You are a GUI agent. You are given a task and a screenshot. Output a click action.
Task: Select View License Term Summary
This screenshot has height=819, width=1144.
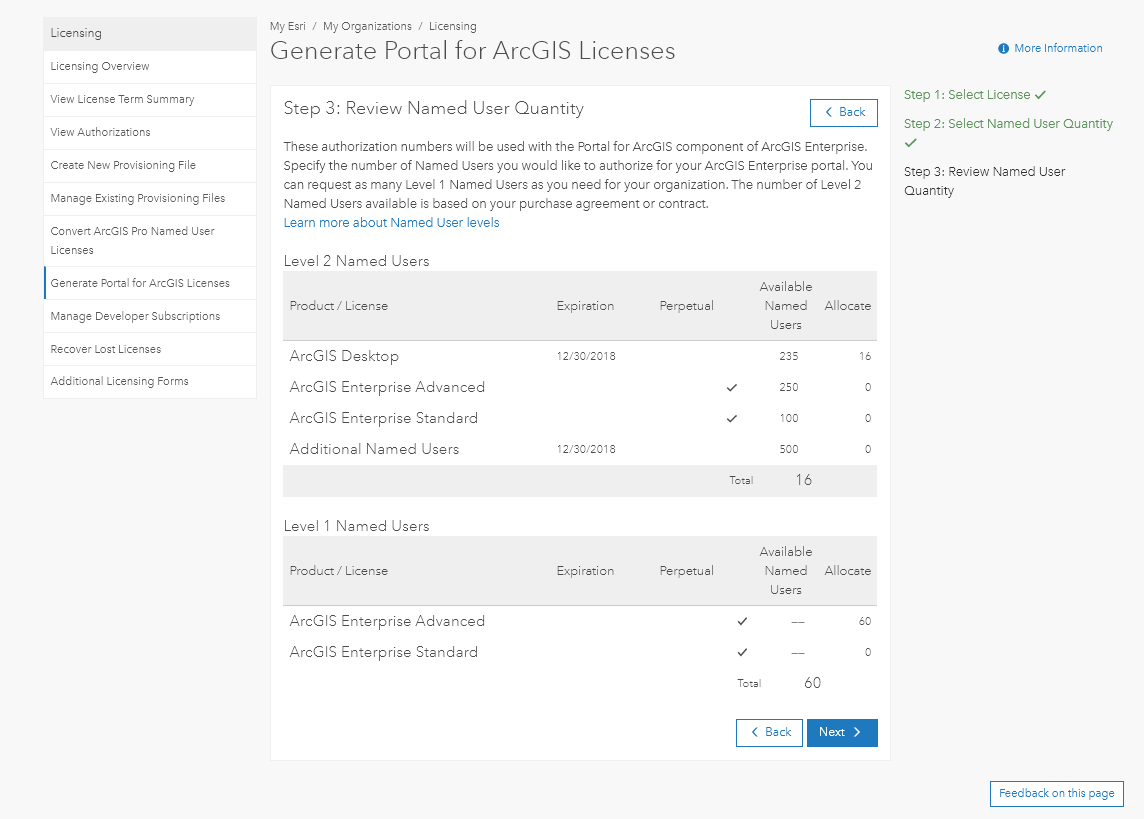(x=122, y=100)
